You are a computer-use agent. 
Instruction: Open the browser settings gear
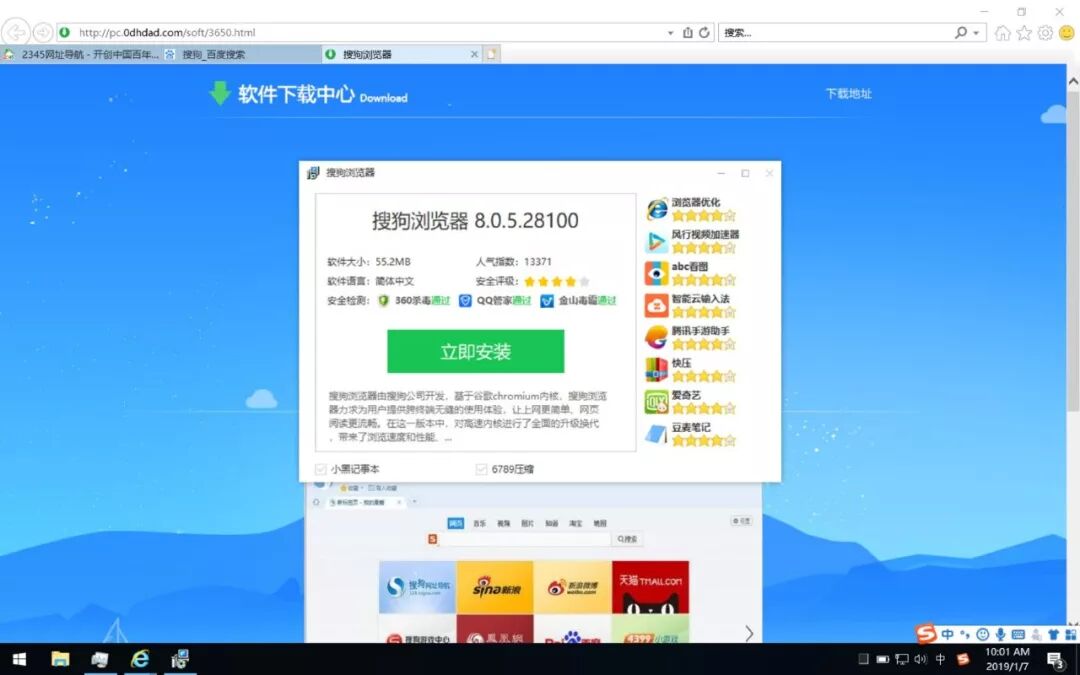[1046, 32]
